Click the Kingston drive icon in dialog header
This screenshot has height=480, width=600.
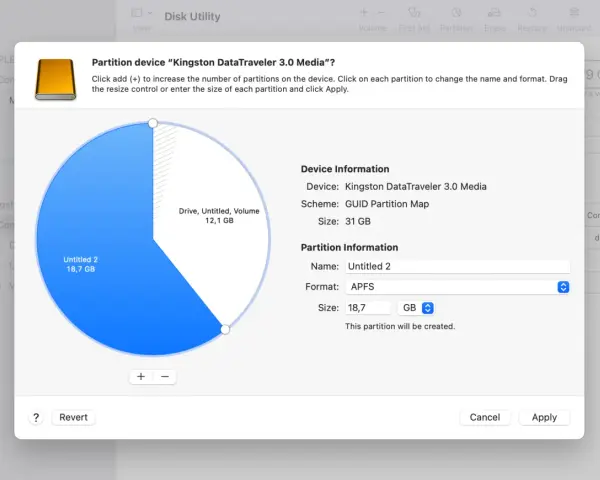pos(55,79)
